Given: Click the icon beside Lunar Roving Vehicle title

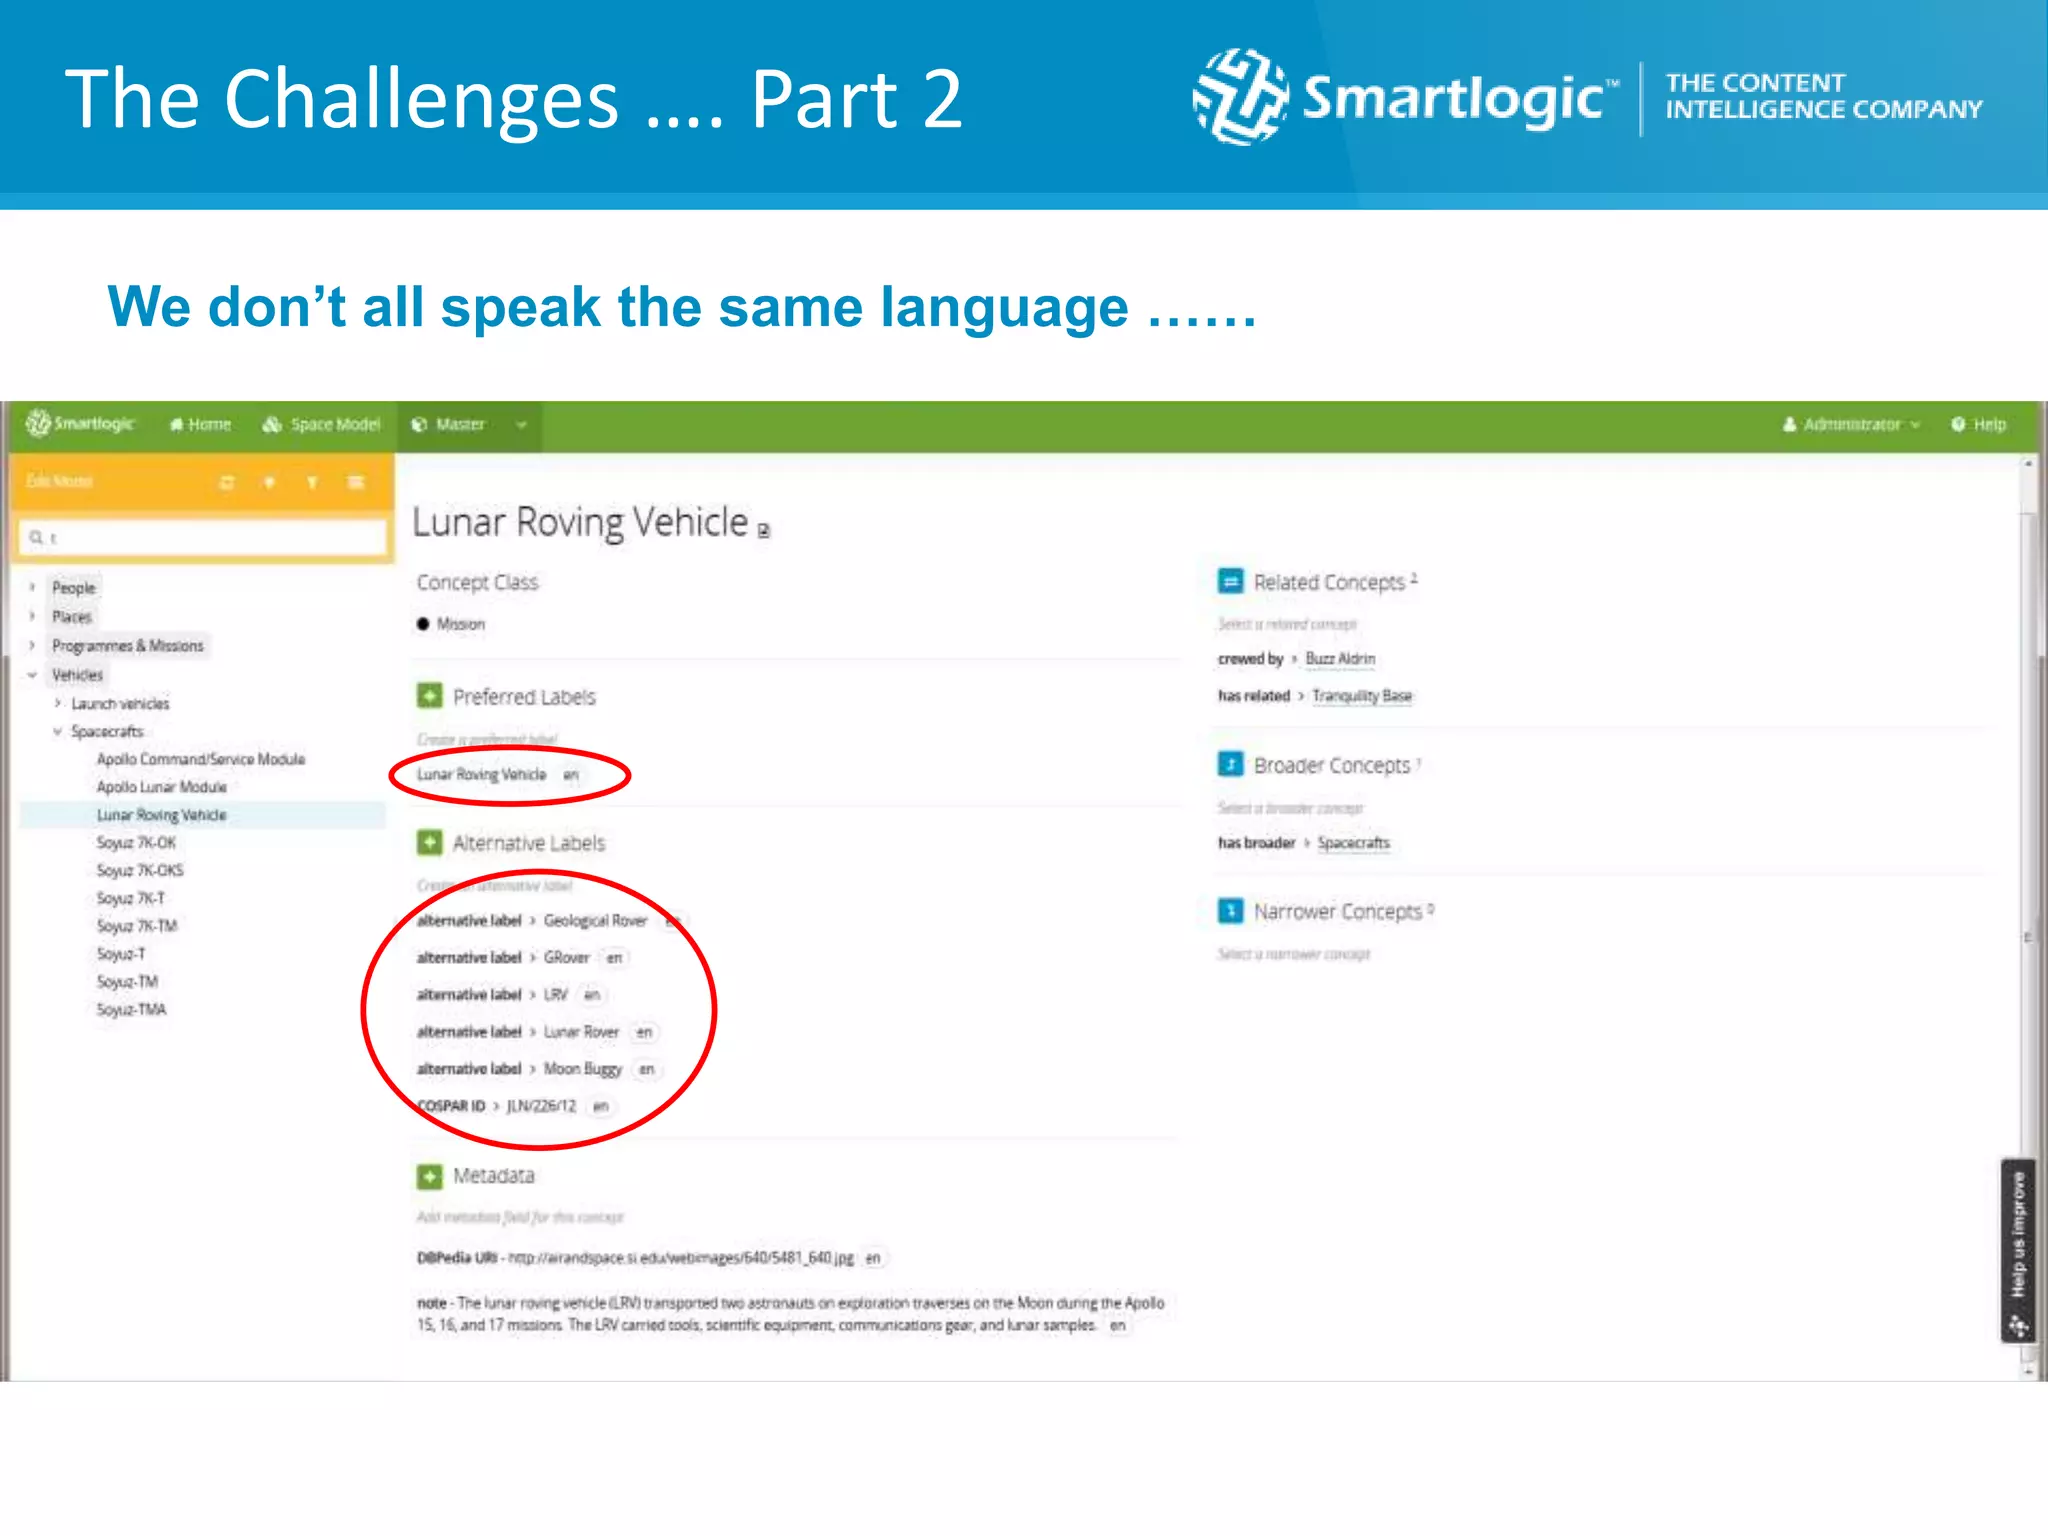Looking at the screenshot, I should (x=764, y=531).
